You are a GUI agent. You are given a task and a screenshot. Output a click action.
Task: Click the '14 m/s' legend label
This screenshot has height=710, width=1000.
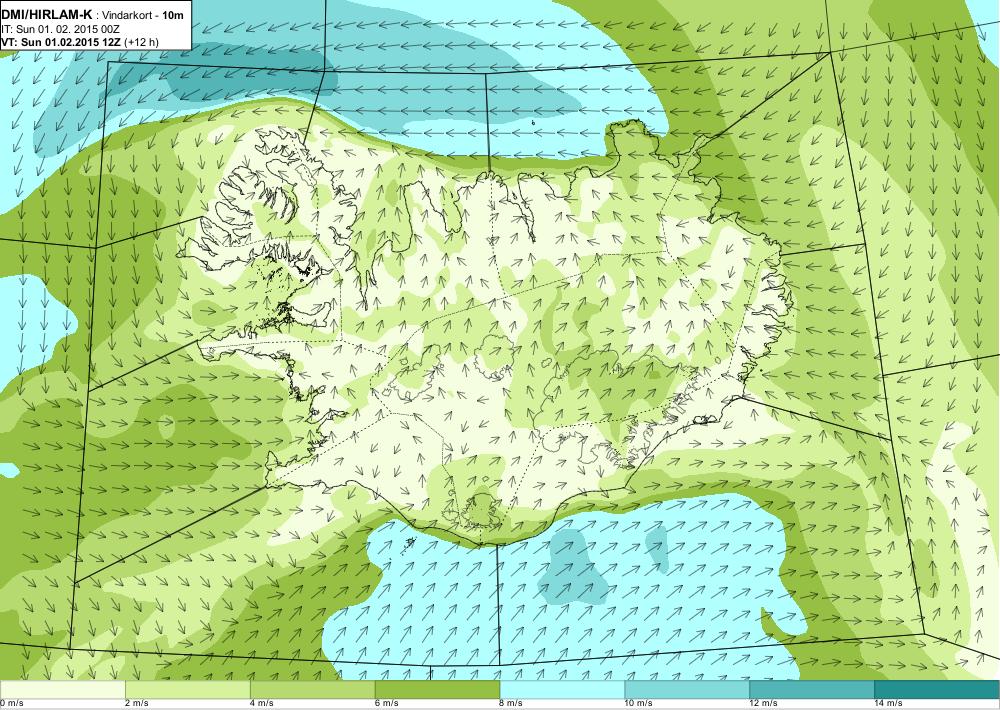(888, 704)
